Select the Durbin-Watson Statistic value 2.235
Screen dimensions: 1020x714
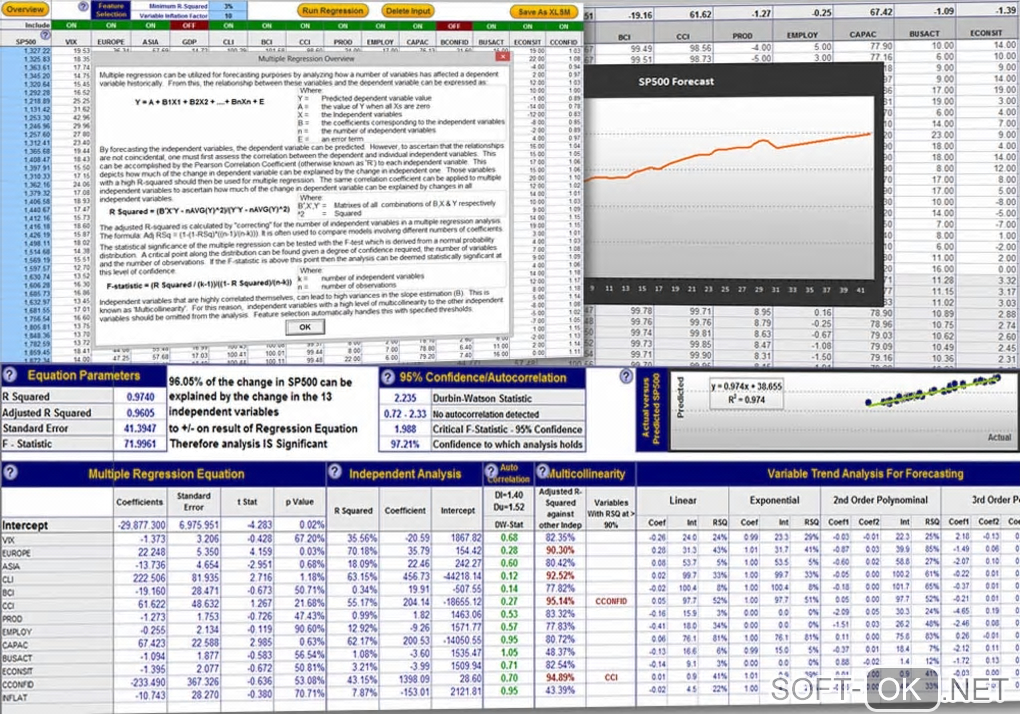tap(405, 398)
